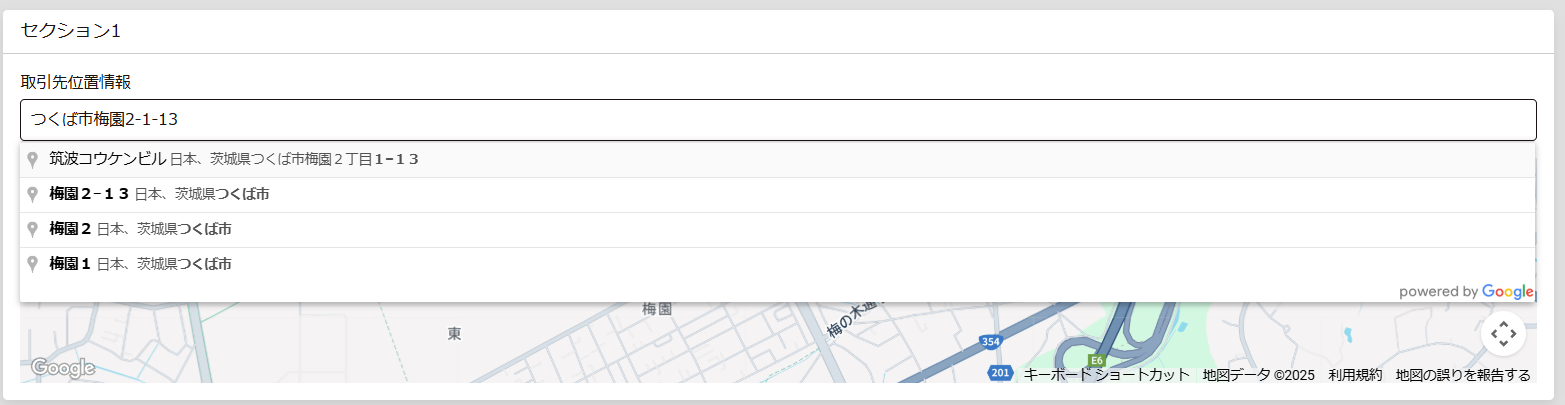Select the 筑波コウケンビル address suggestion
The width and height of the screenshot is (1565, 405).
point(778,160)
